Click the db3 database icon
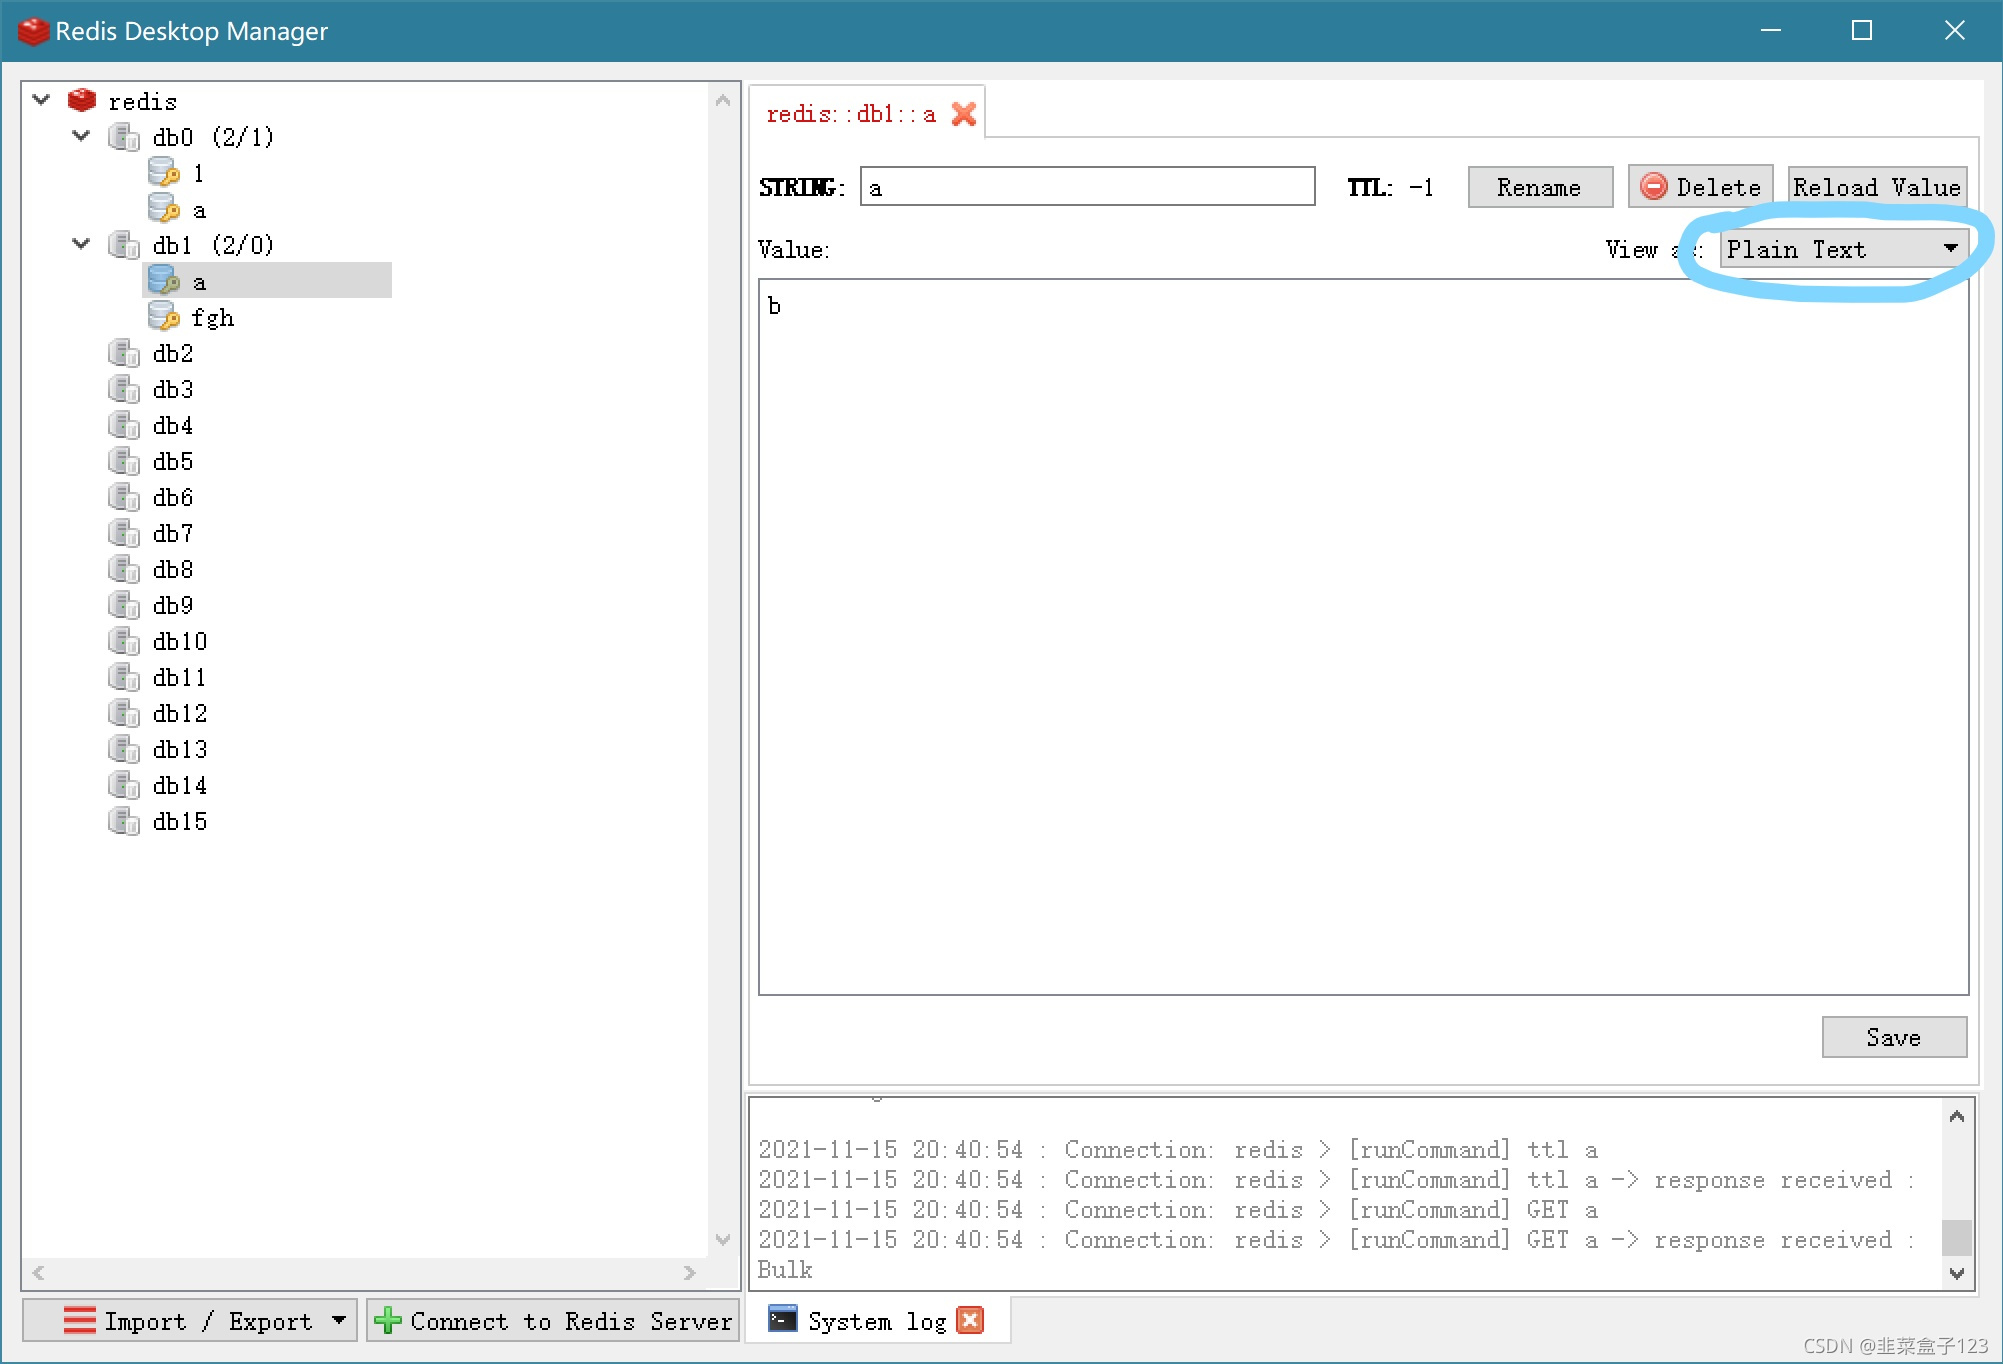 [x=123, y=389]
